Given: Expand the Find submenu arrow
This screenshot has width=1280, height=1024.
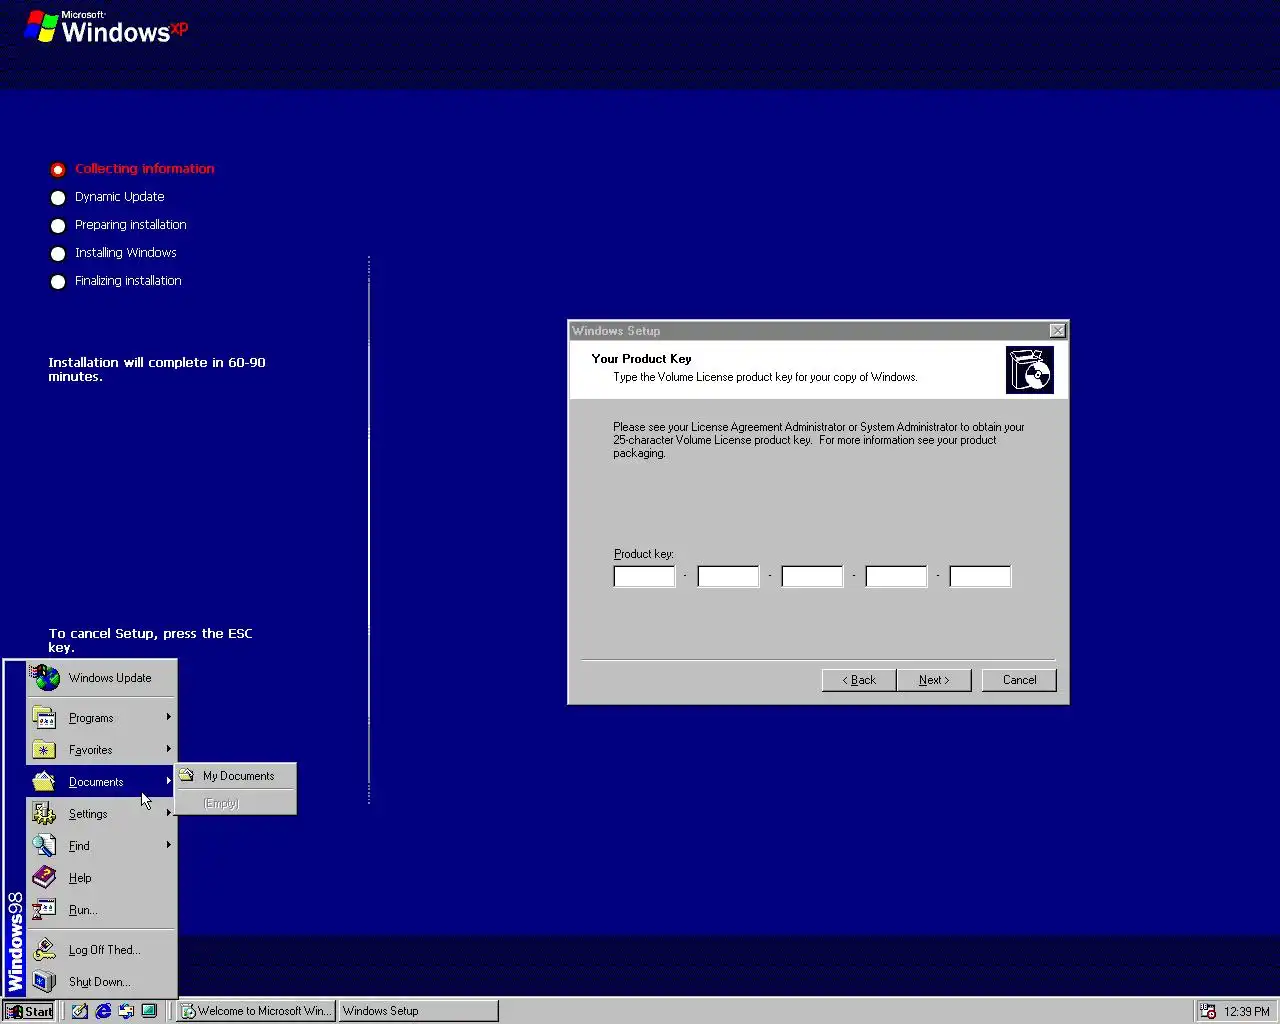Looking at the screenshot, I should tap(168, 845).
